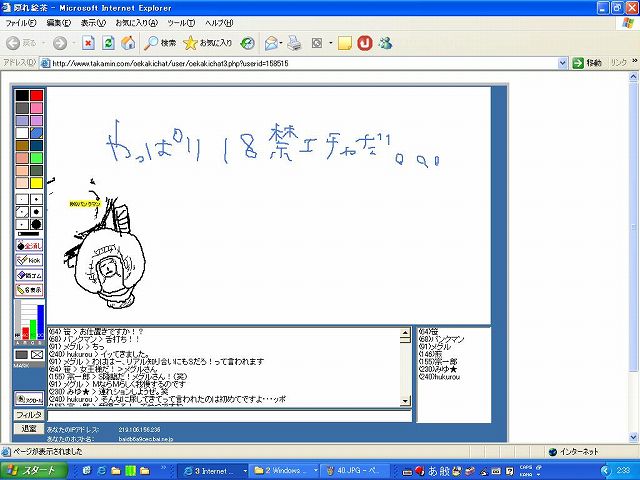The image size is (640, 480).
Task: Click the Mail envelope toolbar icon
Action: pos(271,43)
